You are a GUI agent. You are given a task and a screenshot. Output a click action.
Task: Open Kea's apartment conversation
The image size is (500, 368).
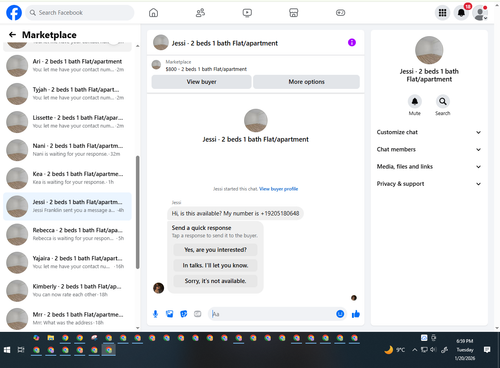(x=67, y=178)
